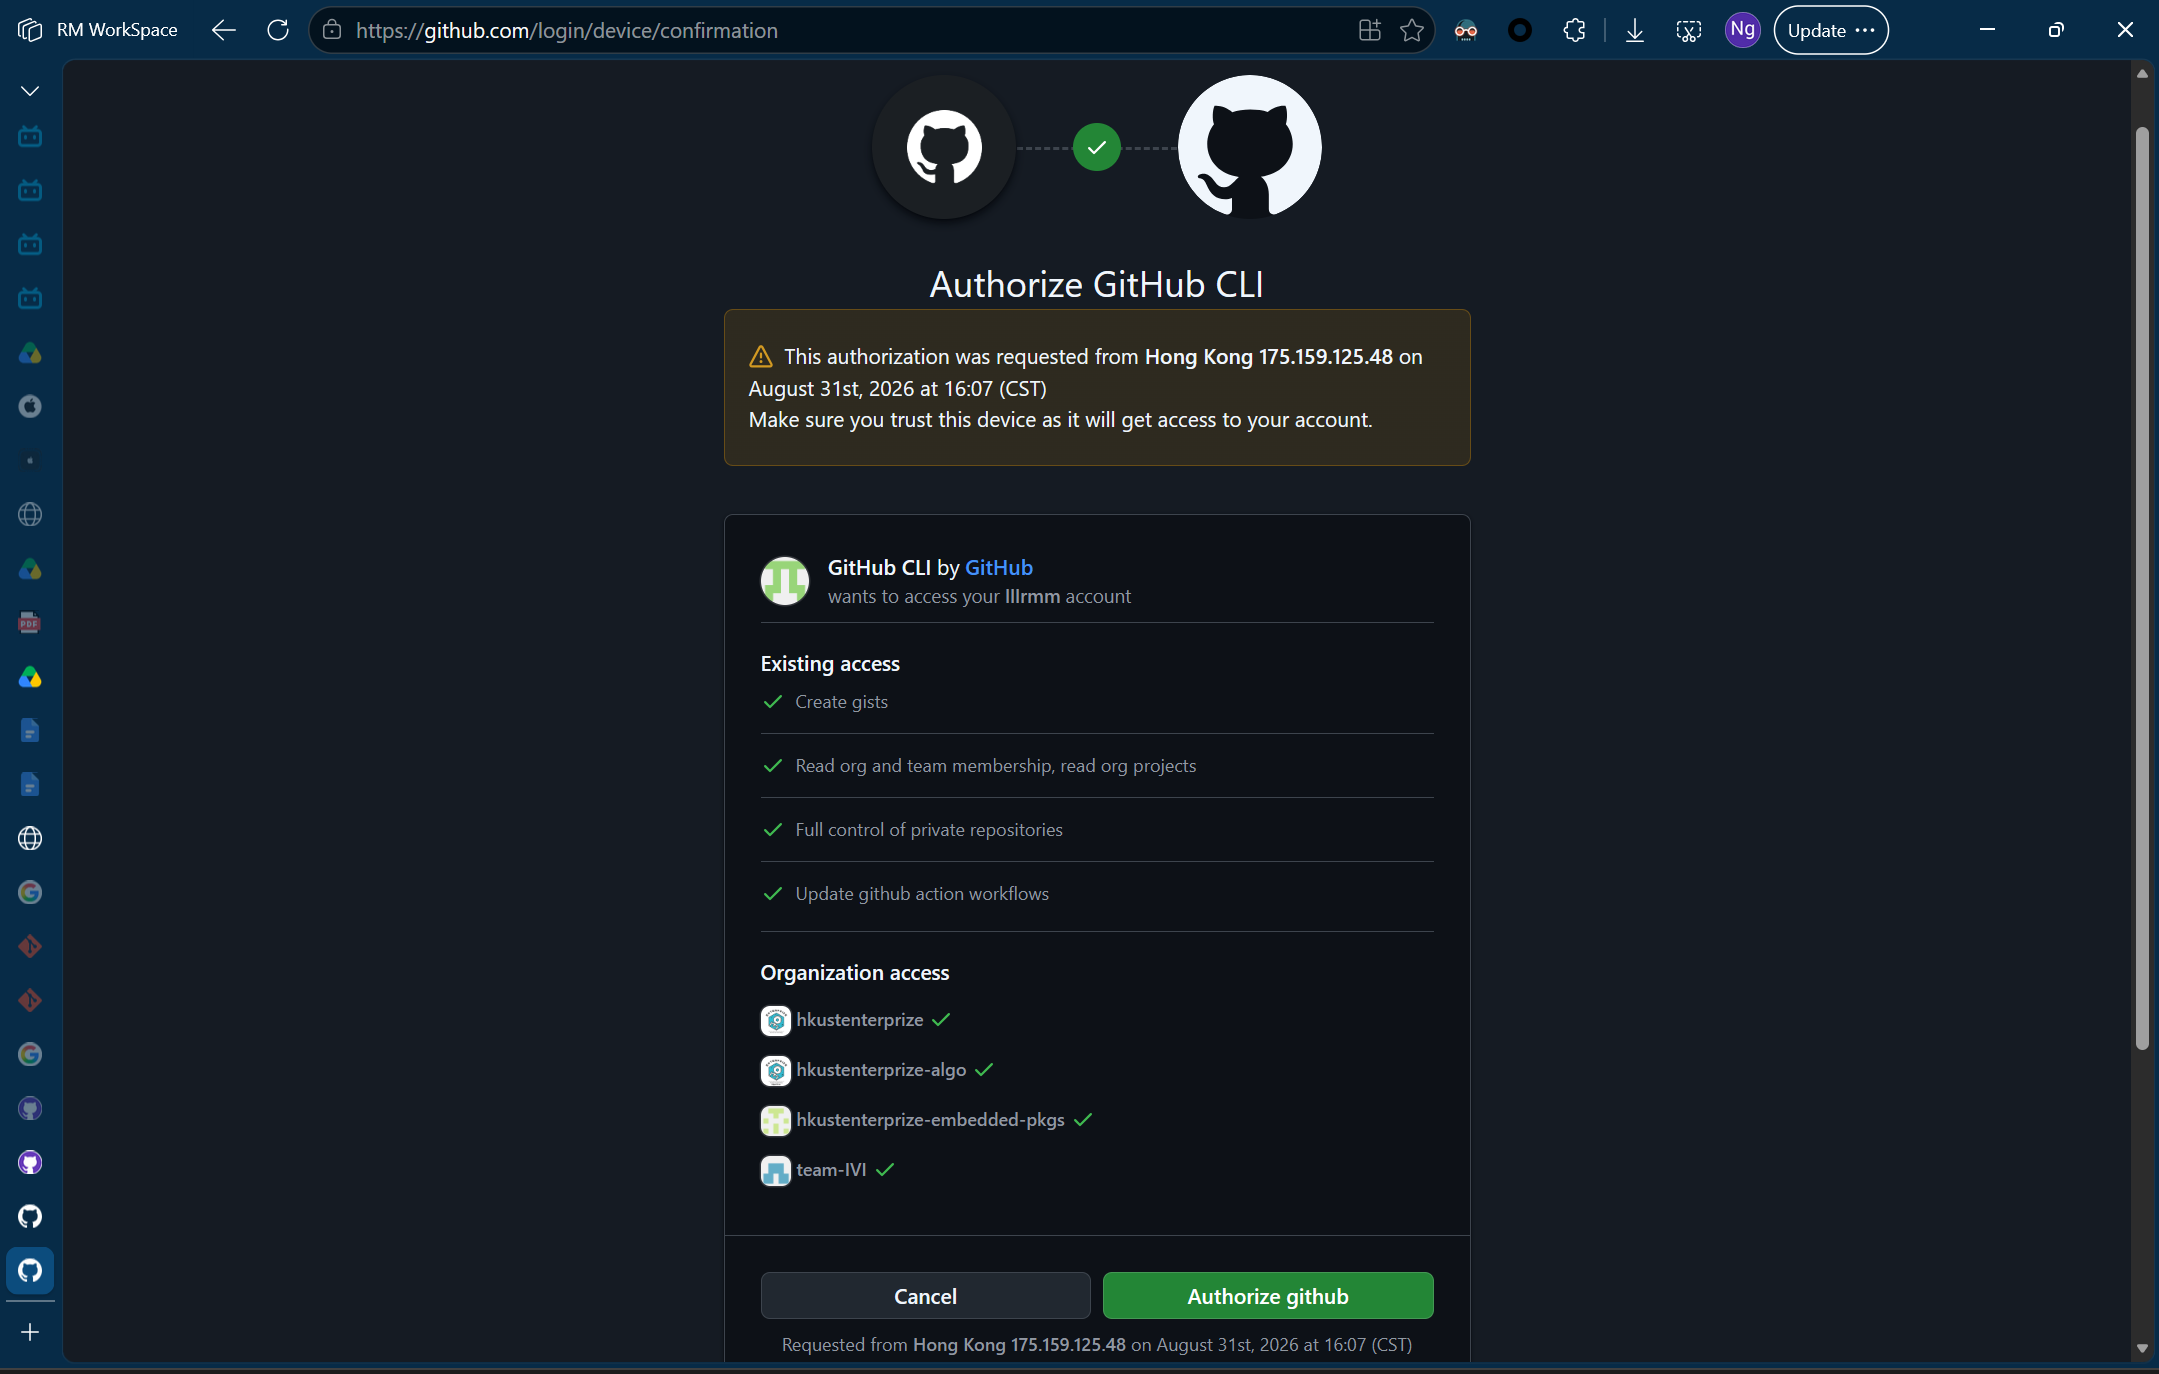Click the IP address in warning banner
This screenshot has height=1374, width=2159.
(1325, 357)
